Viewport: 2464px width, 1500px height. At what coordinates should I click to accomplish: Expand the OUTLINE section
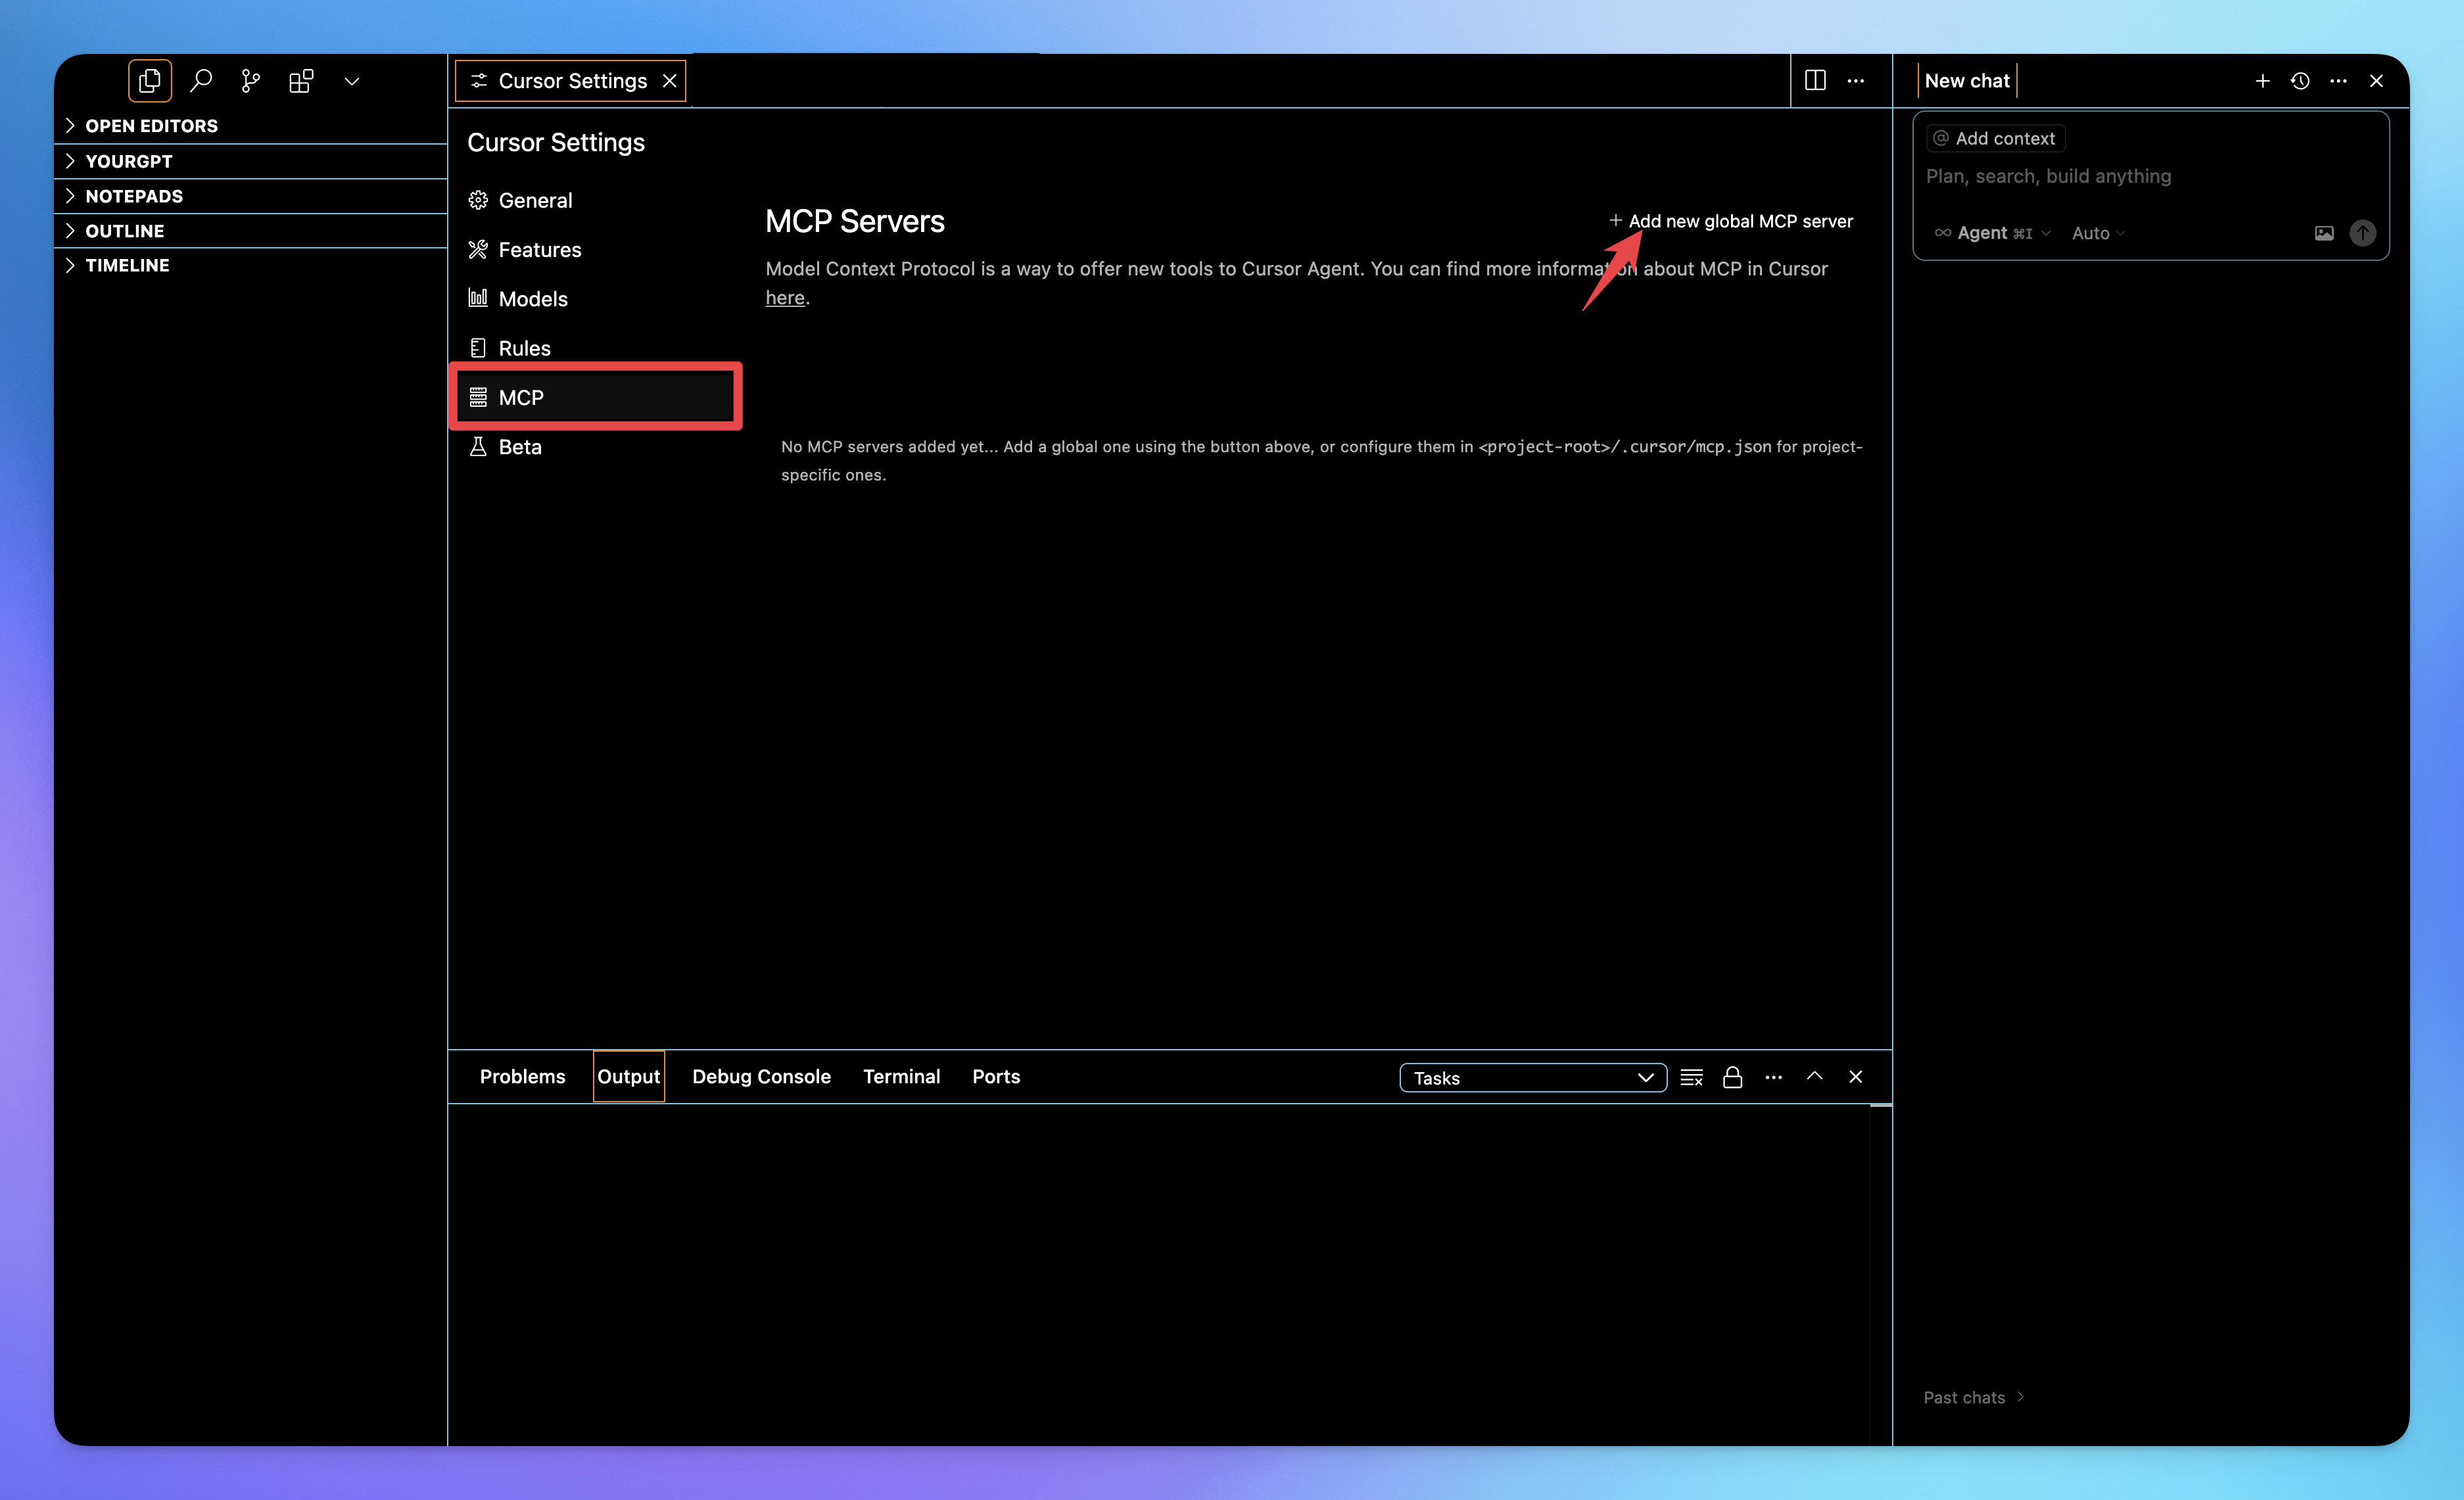[250, 231]
